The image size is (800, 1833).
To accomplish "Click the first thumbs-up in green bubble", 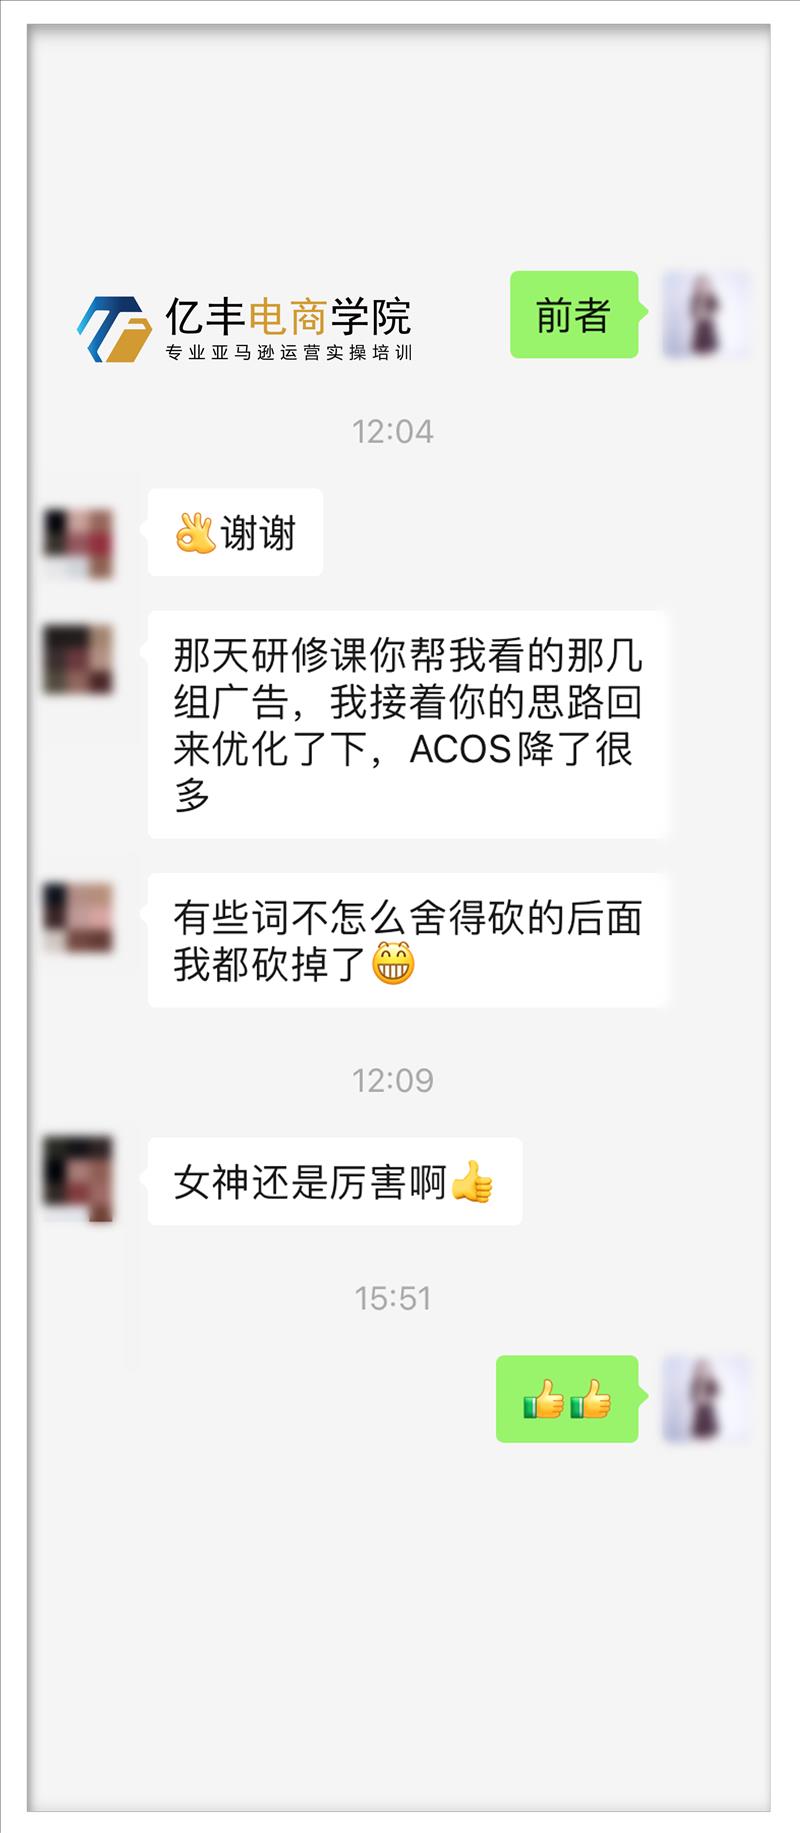I will click(x=544, y=1399).
